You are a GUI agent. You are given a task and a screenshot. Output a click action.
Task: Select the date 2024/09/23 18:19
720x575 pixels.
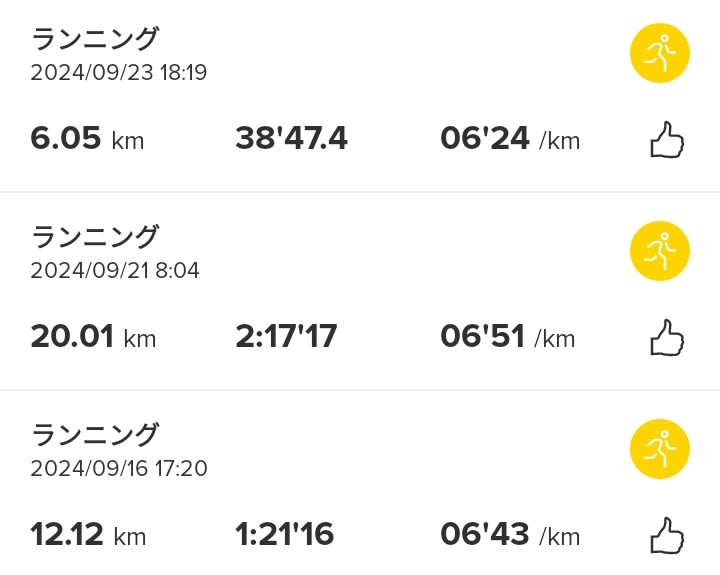click(x=119, y=73)
